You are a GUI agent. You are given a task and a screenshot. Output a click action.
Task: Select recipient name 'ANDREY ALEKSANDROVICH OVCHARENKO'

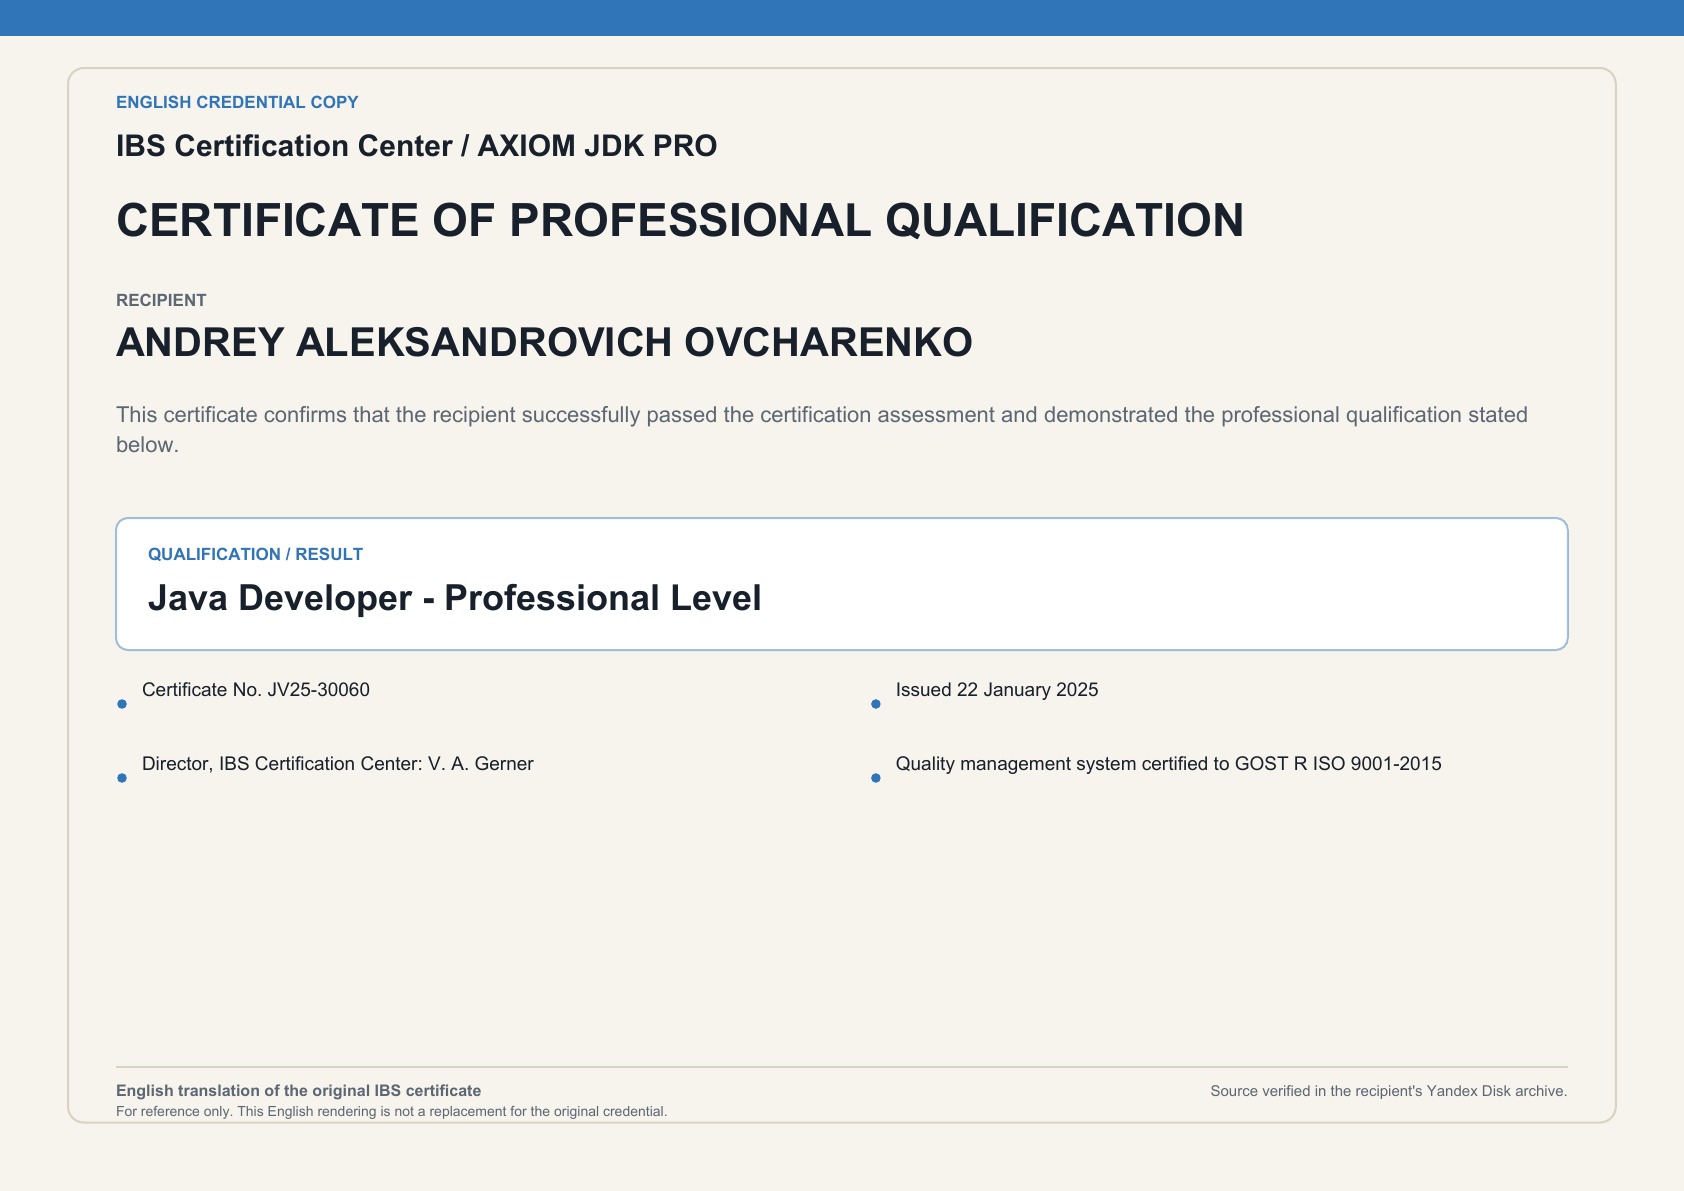(x=544, y=342)
